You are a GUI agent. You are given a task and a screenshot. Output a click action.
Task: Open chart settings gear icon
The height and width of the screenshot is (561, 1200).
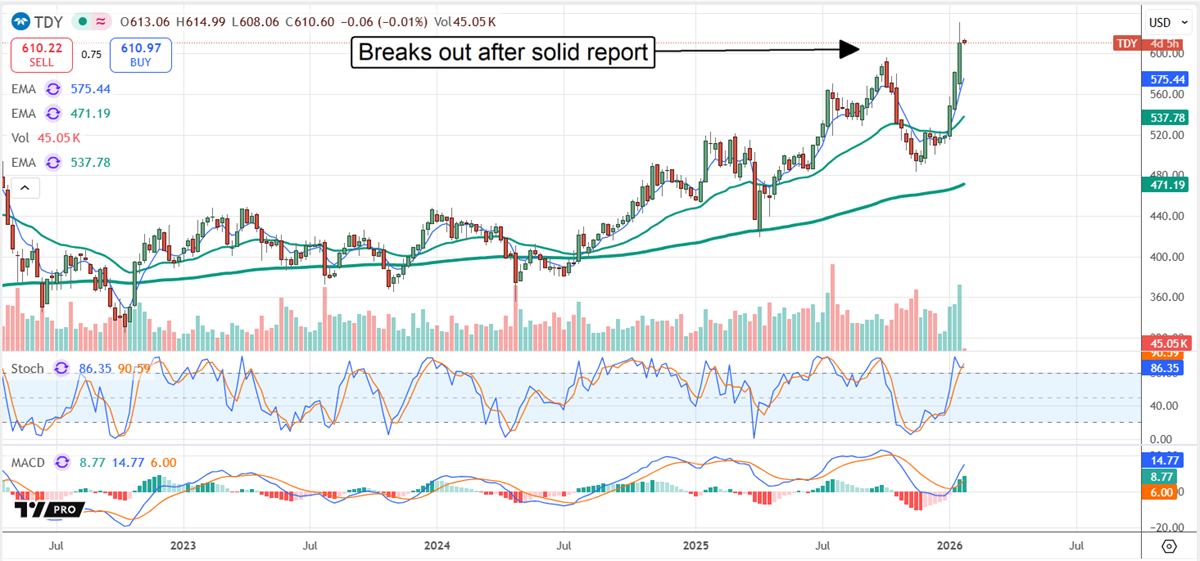click(1168, 546)
